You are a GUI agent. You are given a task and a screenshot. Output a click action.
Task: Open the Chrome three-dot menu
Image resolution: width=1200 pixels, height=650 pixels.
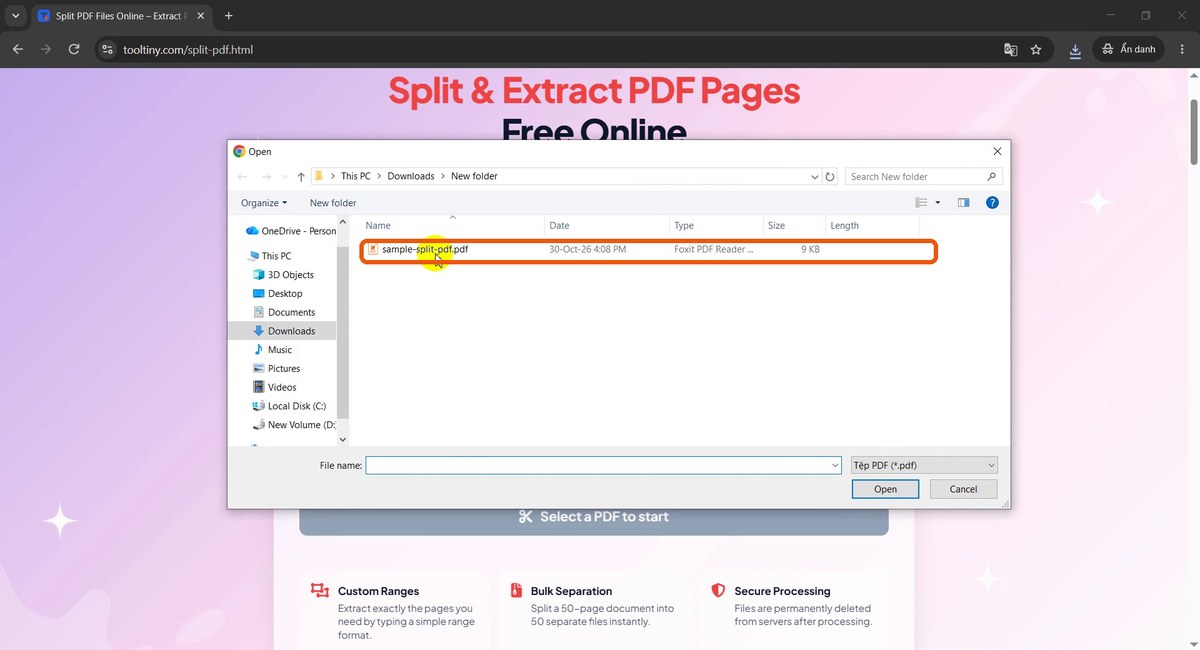pos(1182,49)
